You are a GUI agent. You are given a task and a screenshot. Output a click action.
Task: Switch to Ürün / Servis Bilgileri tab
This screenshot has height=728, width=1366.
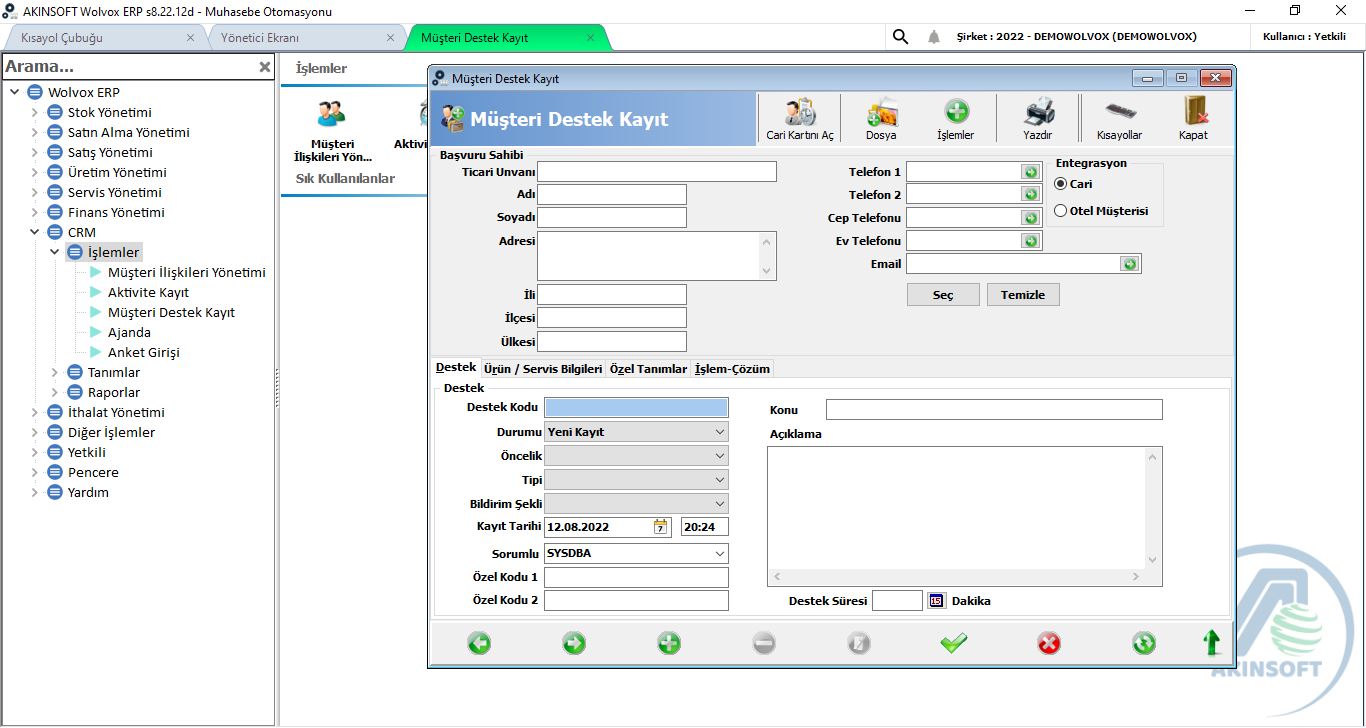click(x=543, y=369)
